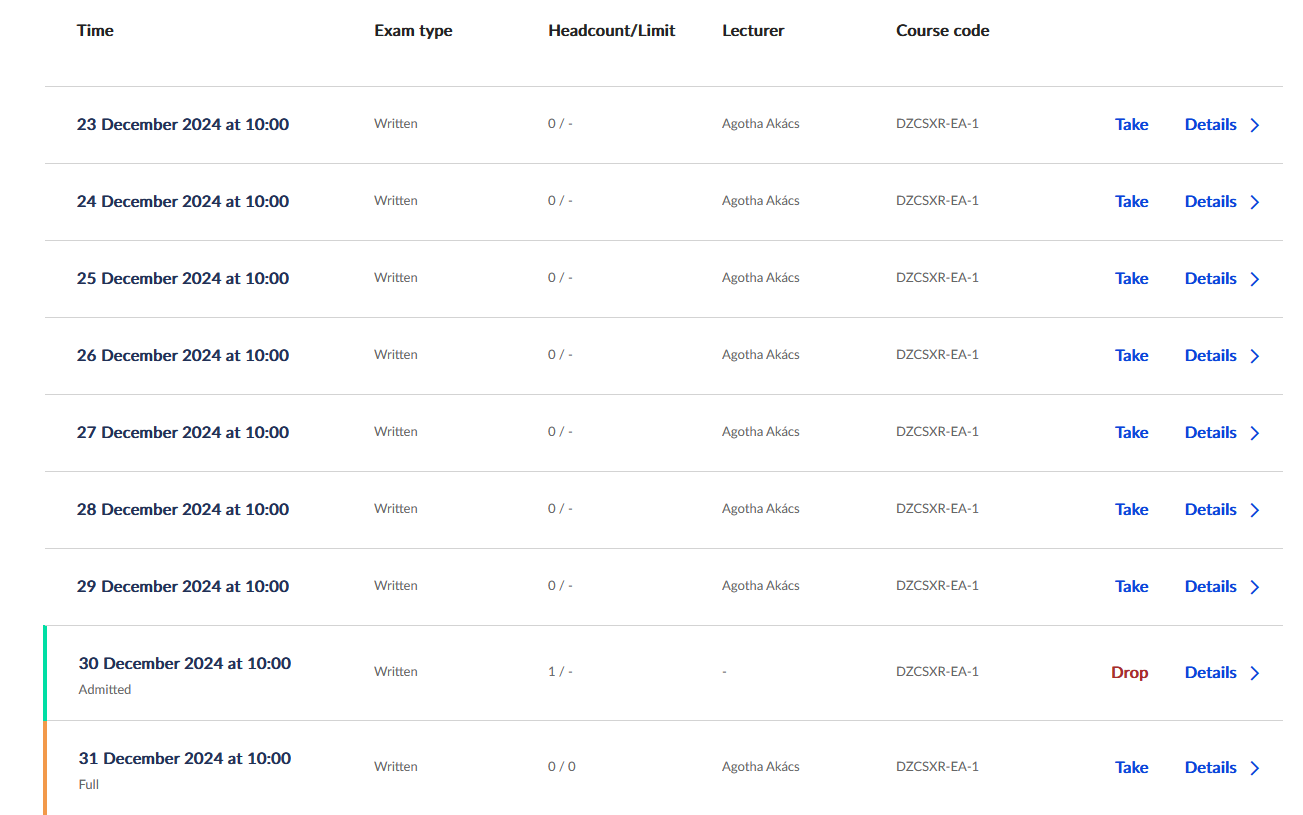The height and width of the screenshot is (815, 1303).
Task: Click chevron arrow on 29 December row
Action: [x=1255, y=587]
